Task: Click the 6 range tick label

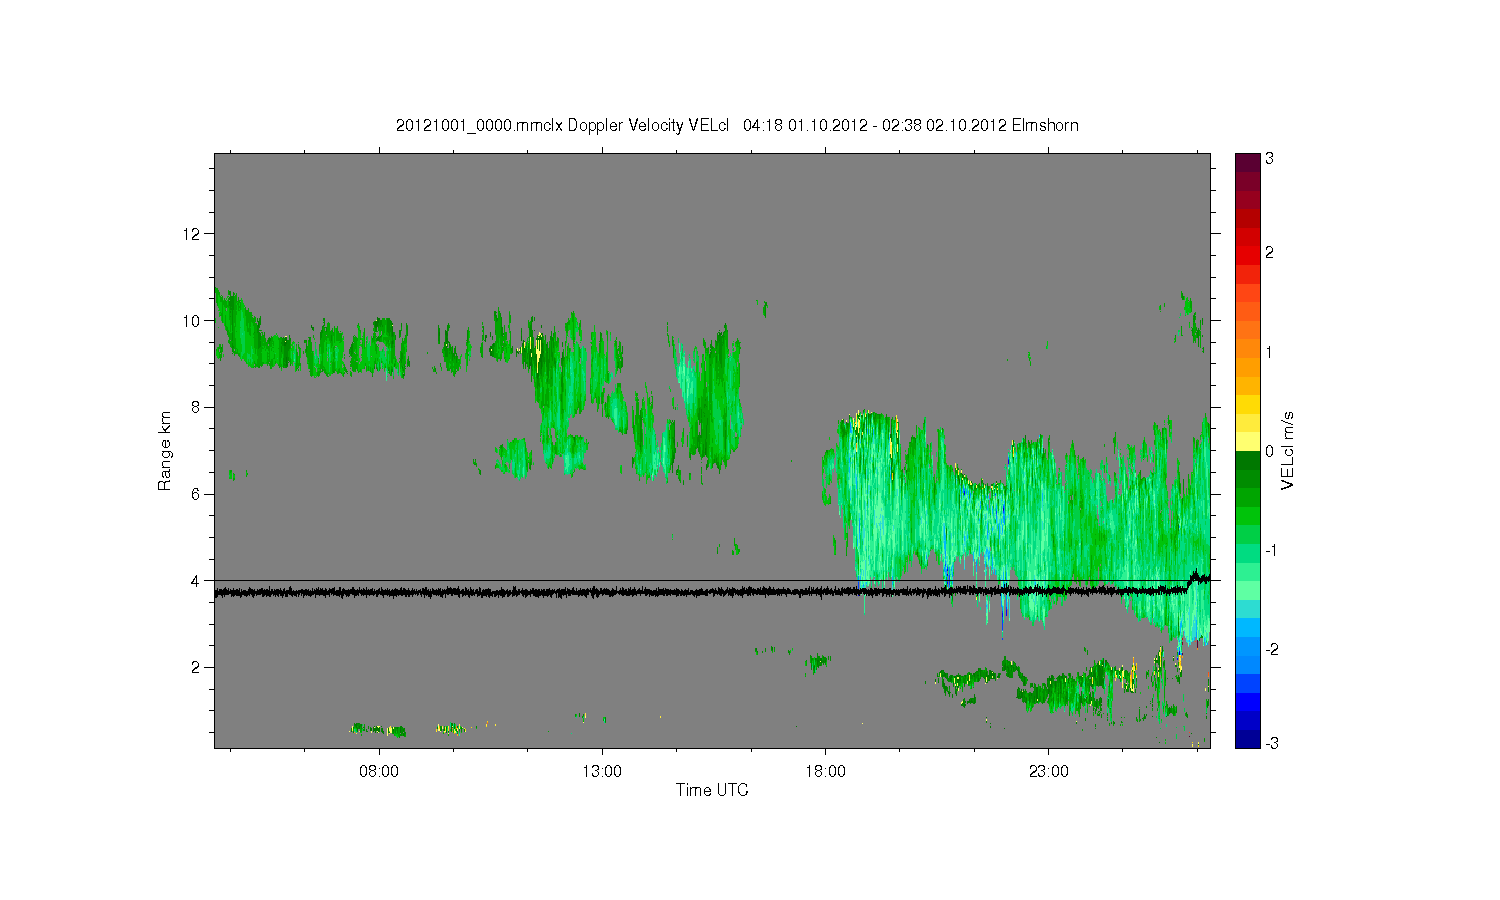Action: (x=196, y=494)
